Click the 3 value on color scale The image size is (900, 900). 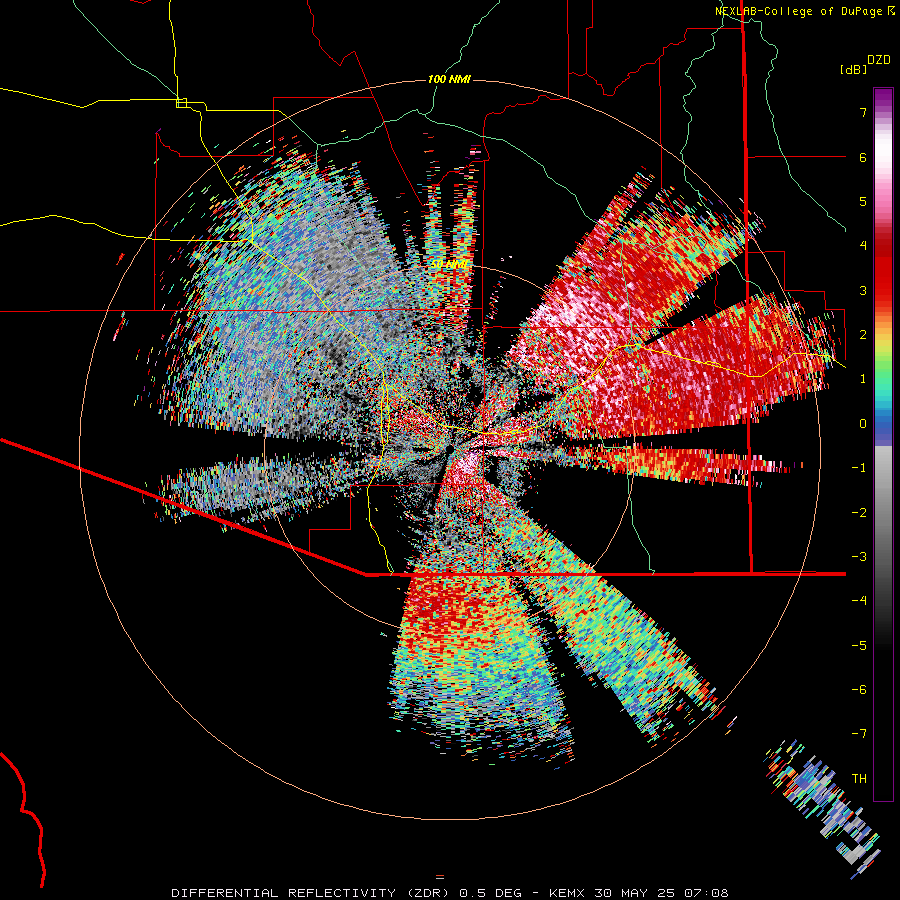click(x=863, y=290)
